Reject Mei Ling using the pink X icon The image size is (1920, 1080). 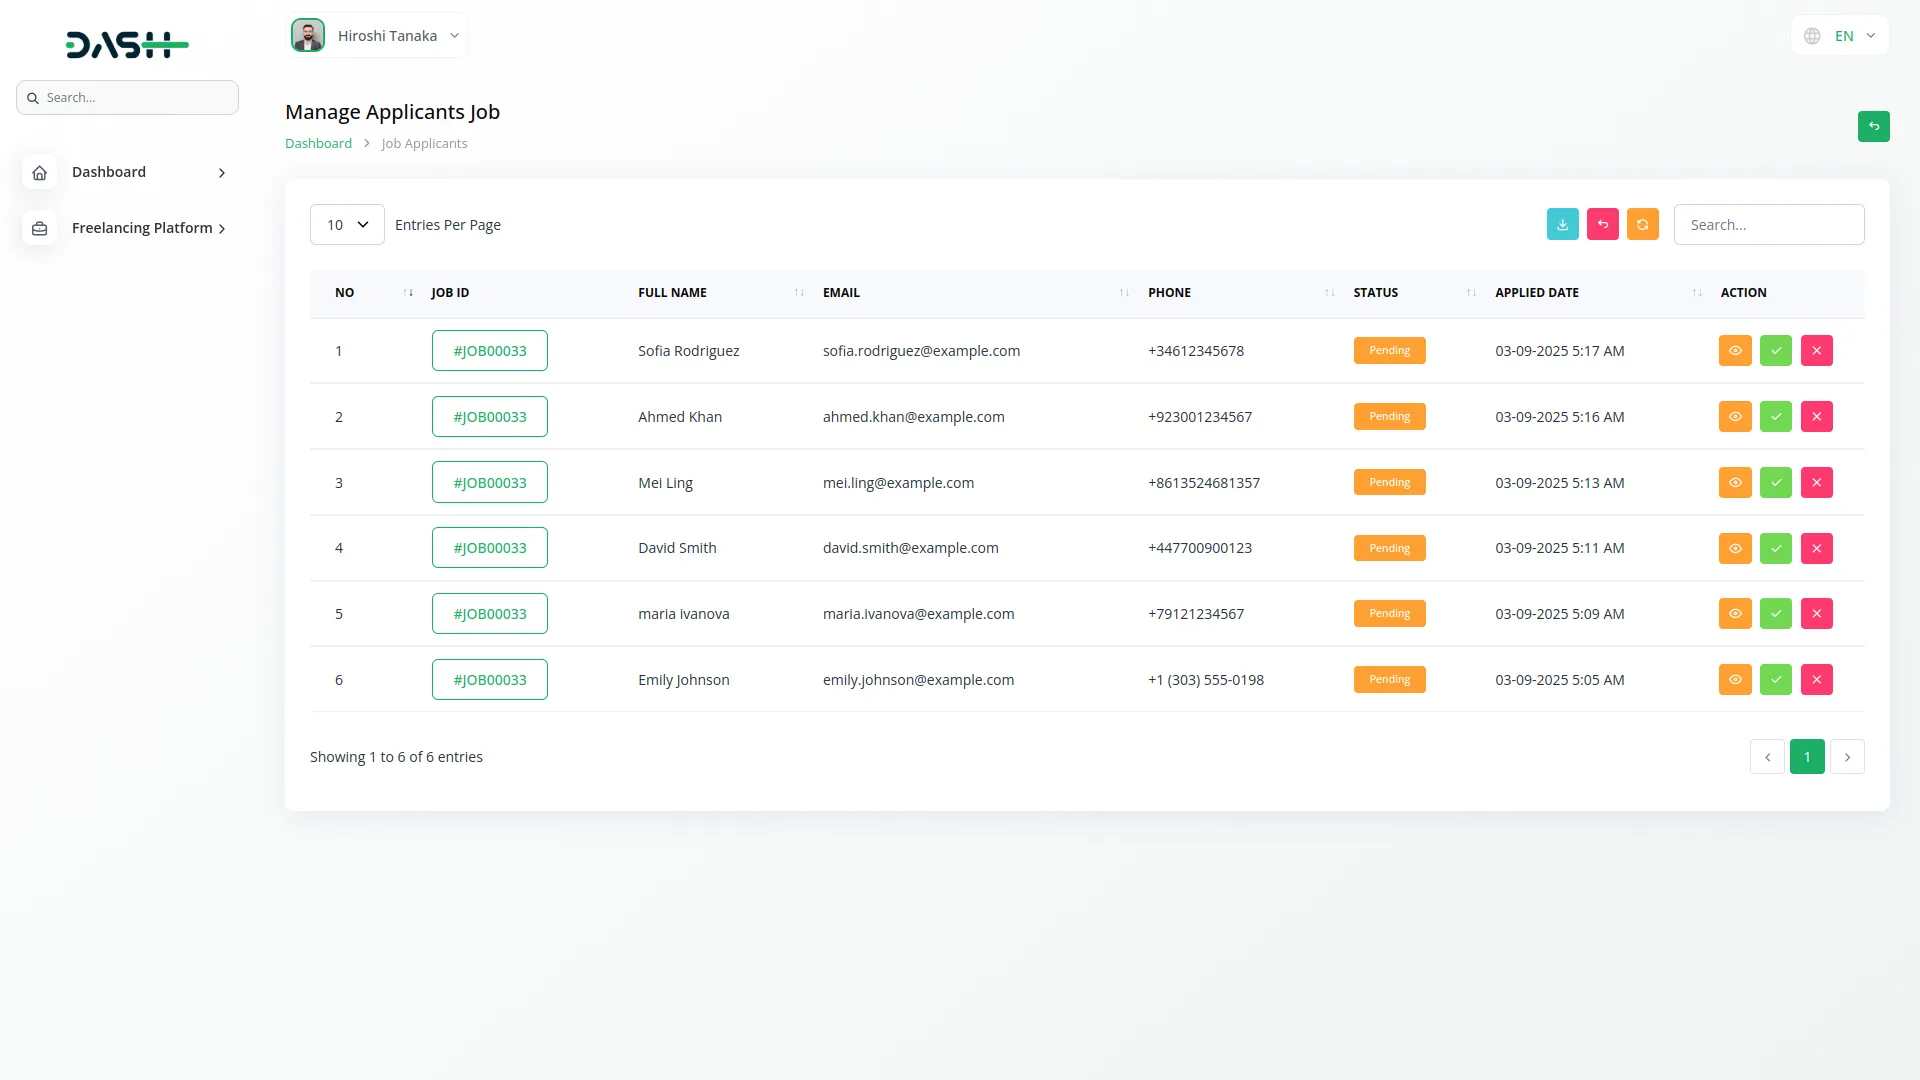coord(1817,482)
